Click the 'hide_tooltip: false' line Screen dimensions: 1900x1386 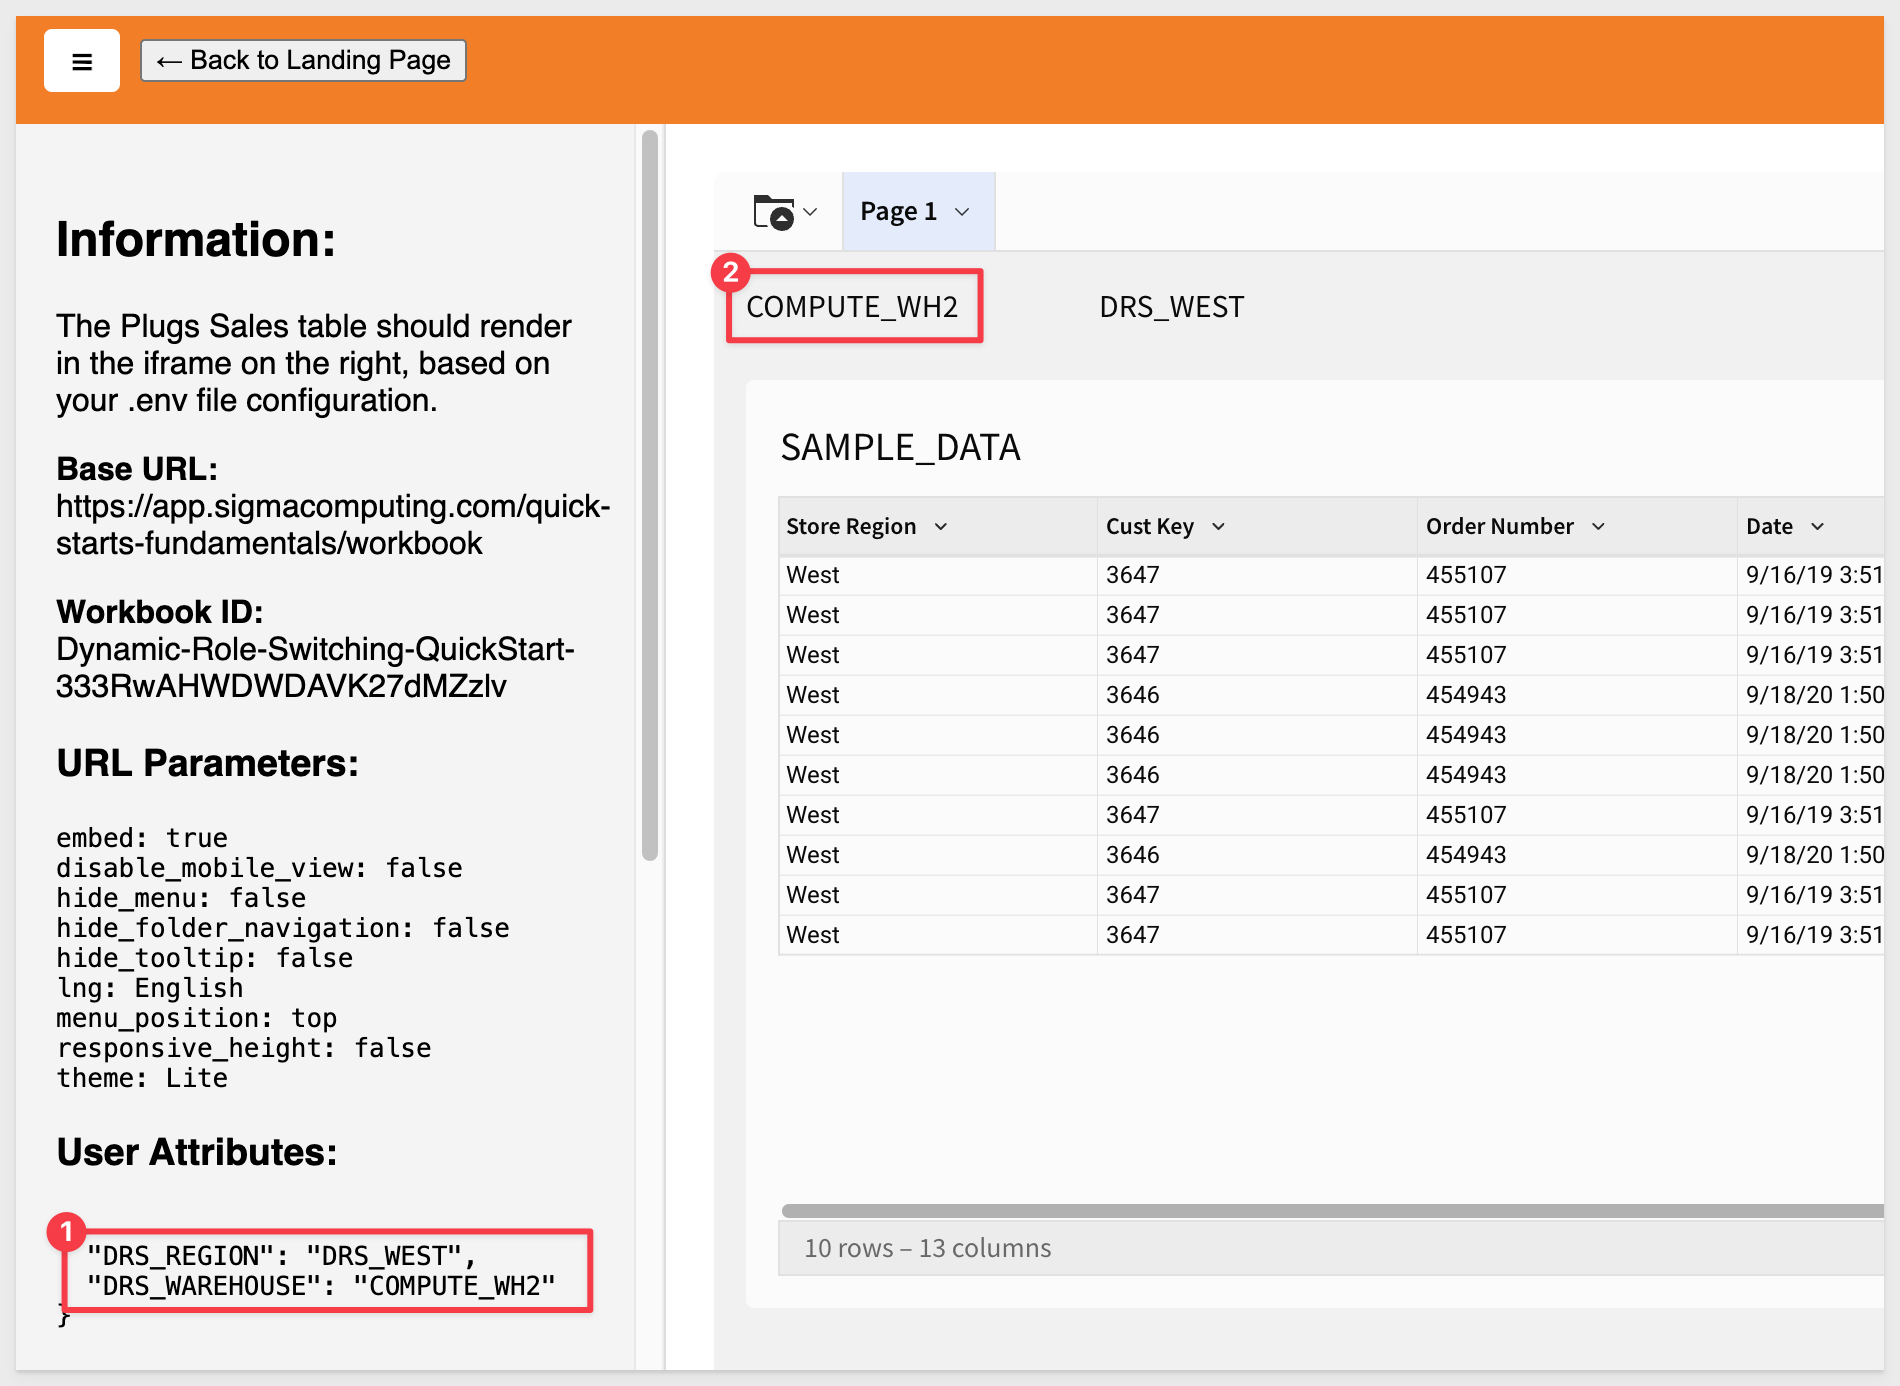pos(205,958)
